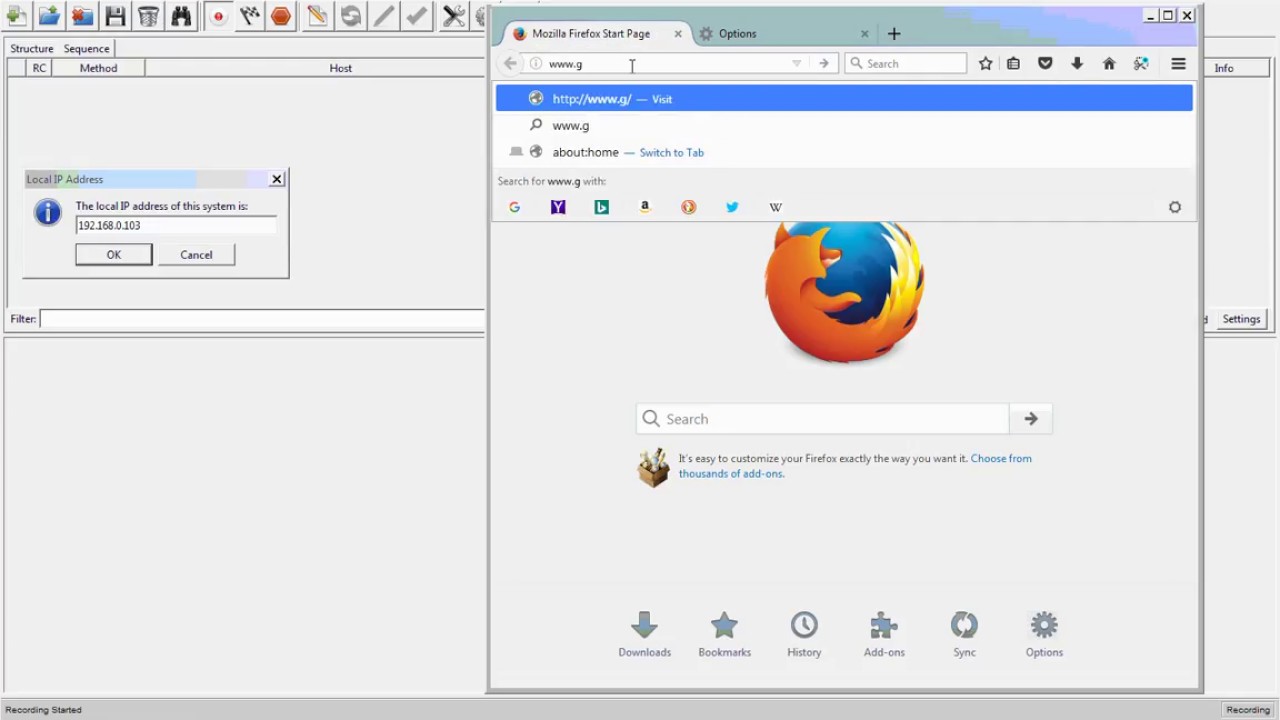Switch to the Structure tab
Viewport: 1280px width, 720px height.
32,48
